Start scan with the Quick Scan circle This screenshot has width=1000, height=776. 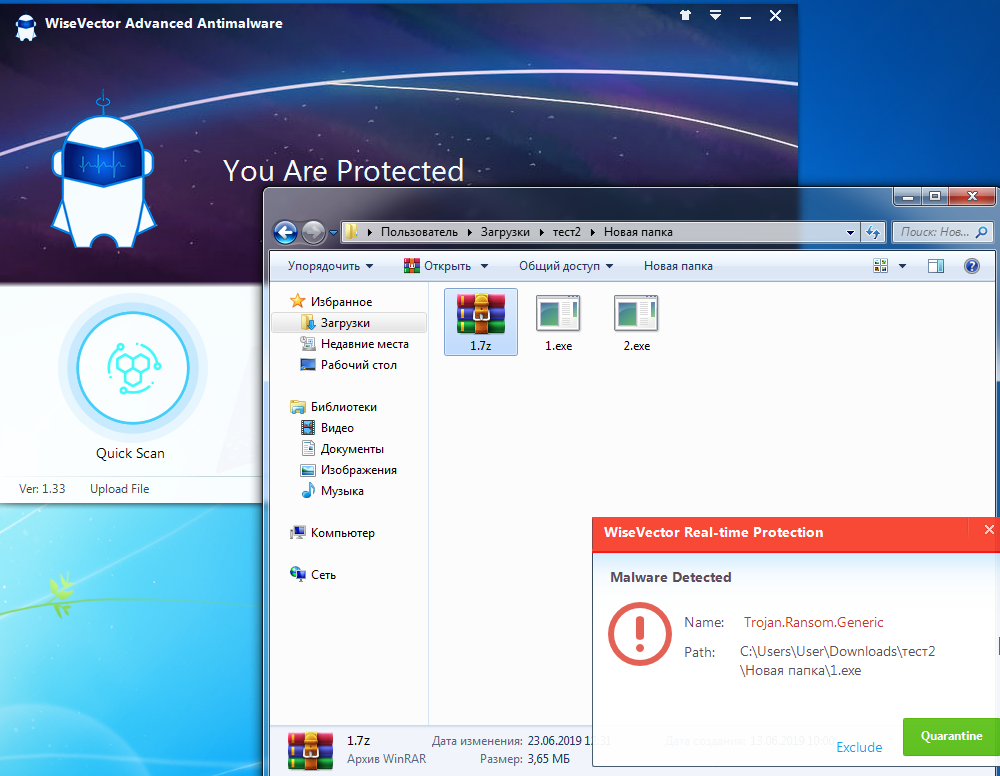pos(133,368)
